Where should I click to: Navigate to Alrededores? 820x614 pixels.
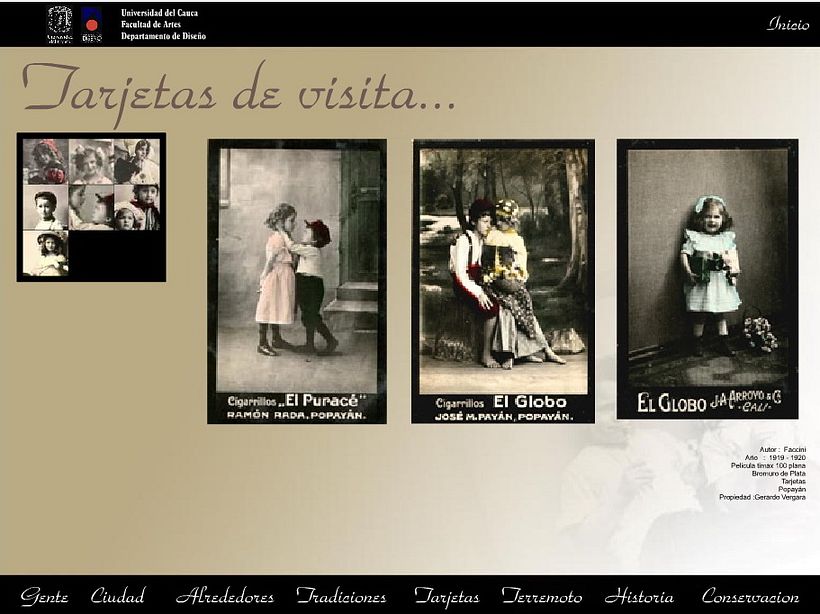[225, 596]
